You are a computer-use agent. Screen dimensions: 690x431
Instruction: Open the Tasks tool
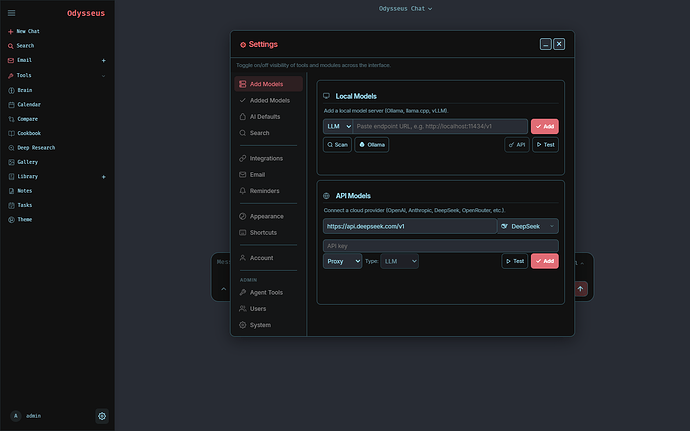20,205
